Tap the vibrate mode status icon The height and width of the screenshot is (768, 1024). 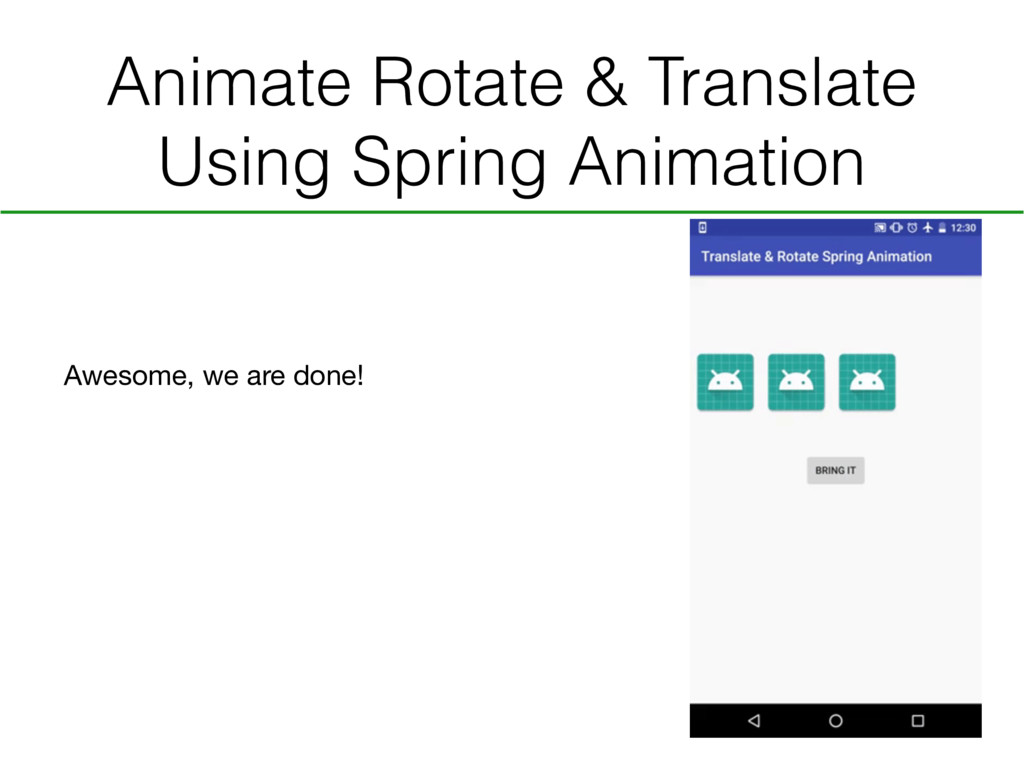896,227
